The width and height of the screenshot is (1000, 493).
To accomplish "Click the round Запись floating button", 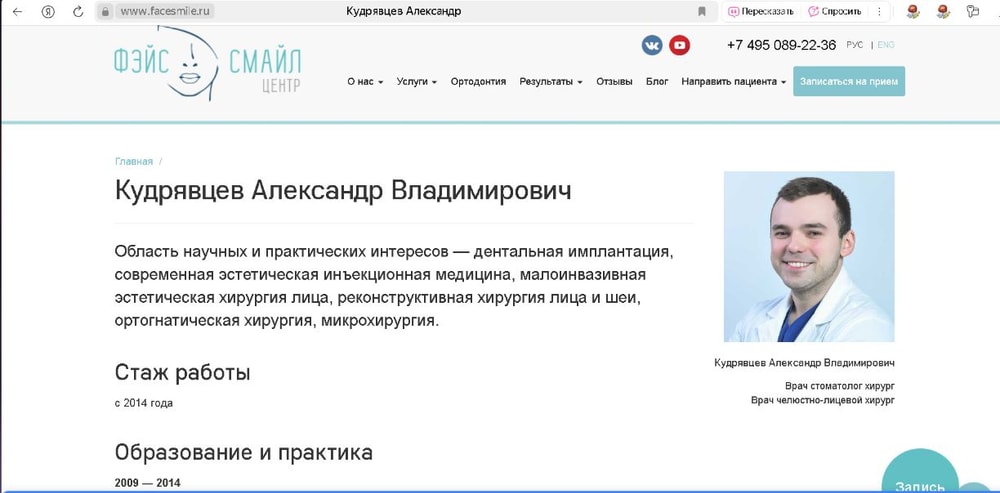I will coord(920,473).
